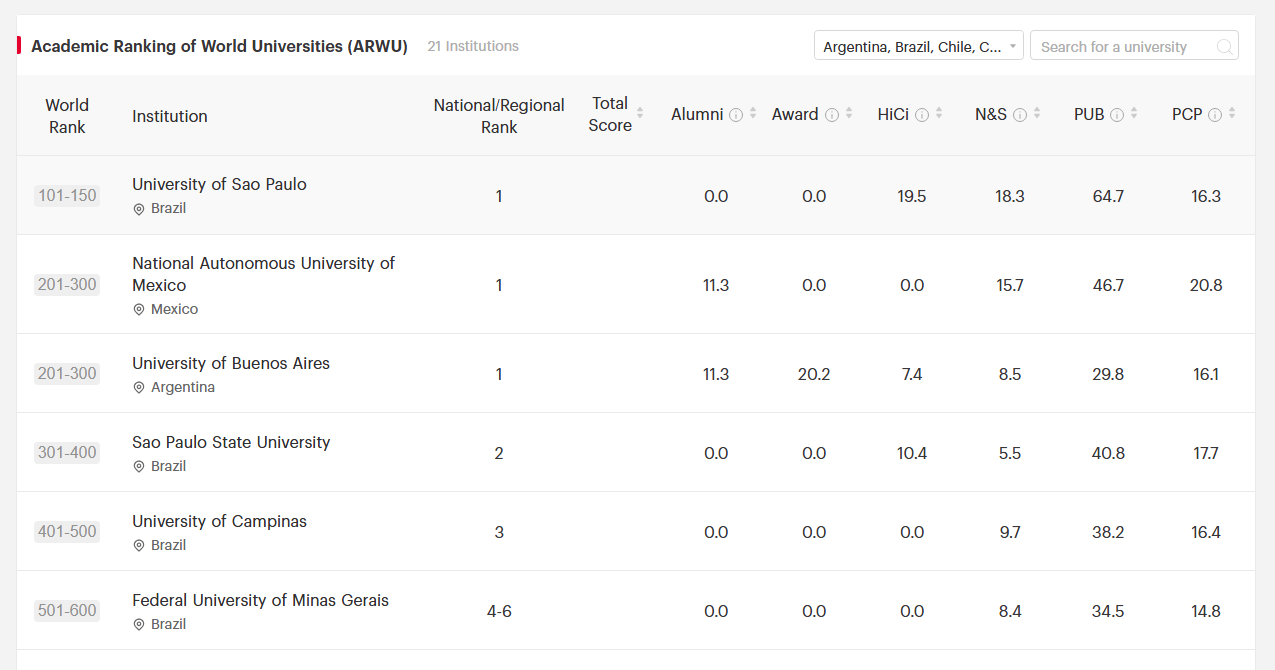Select the 20.8 PCP score cell

tap(1206, 285)
